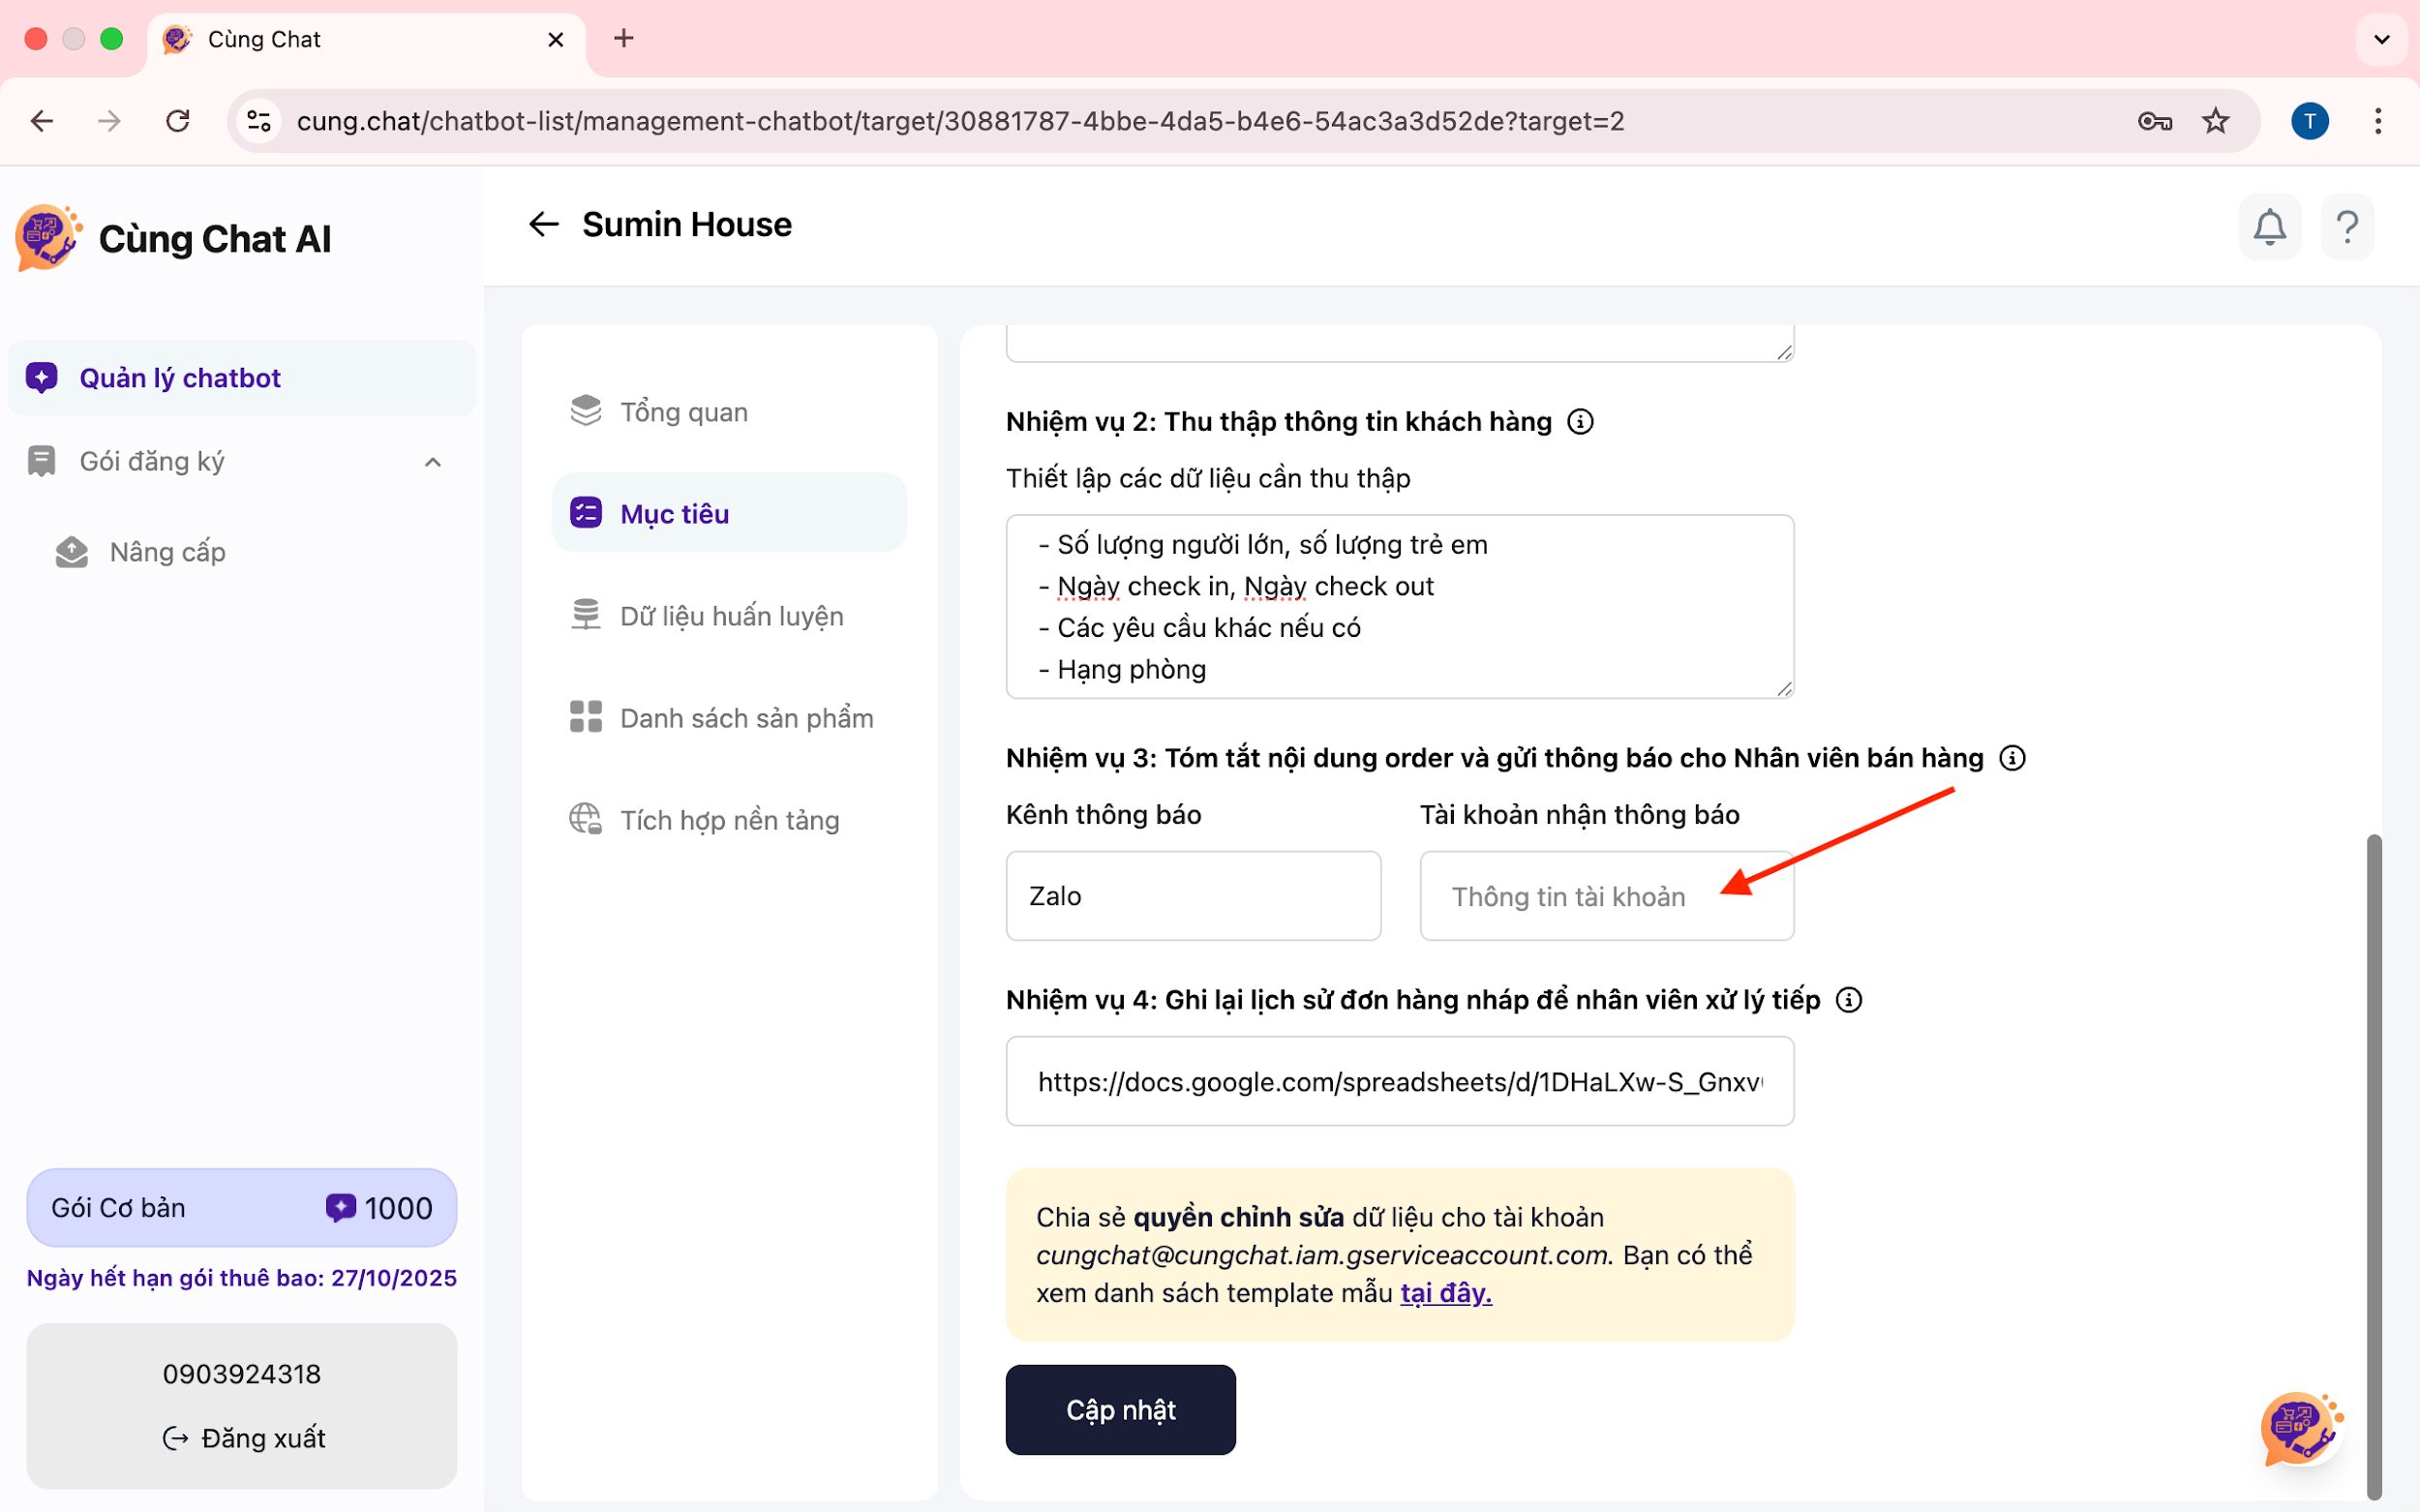Open Tổng quan tab
Screen dimensions: 2420x1512
683,412
